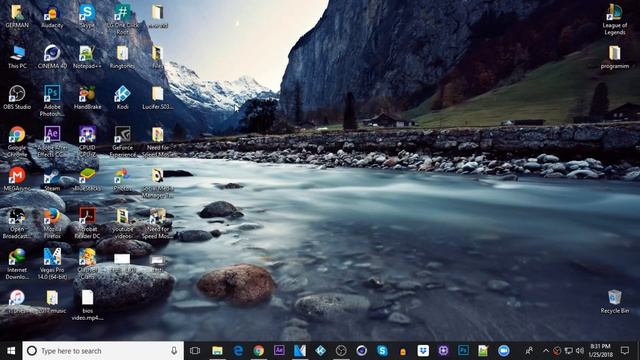Open Photoshop from the taskbar
640x360 pixels.
(x=463, y=351)
